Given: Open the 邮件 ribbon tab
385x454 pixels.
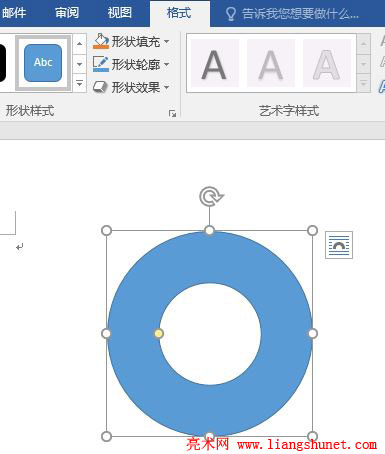Looking at the screenshot, I should pos(14,13).
